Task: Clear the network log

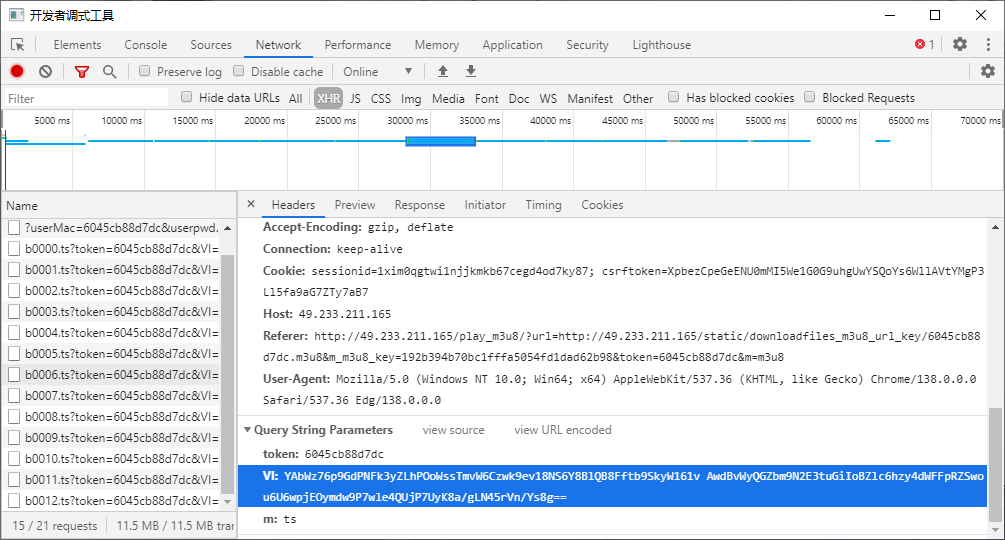Action: tap(45, 71)
